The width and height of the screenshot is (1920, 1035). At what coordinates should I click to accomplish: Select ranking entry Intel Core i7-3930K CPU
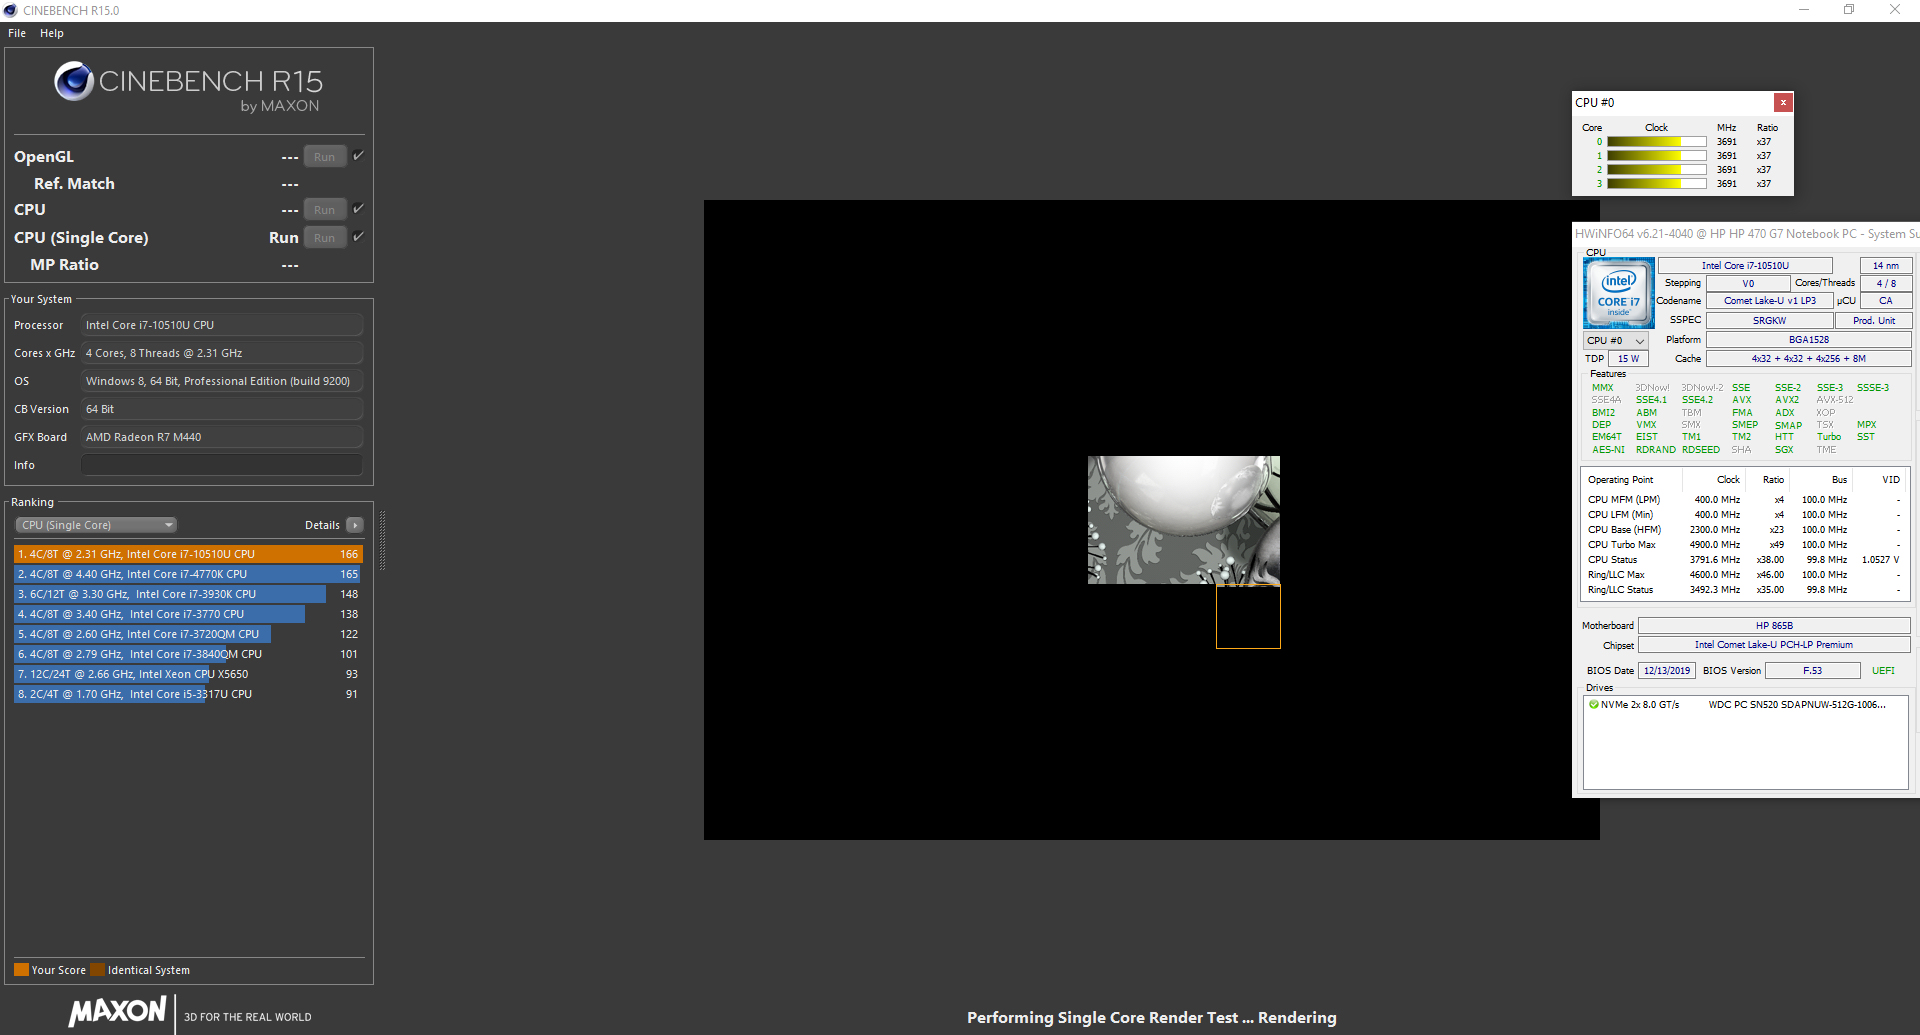point(188,594)
